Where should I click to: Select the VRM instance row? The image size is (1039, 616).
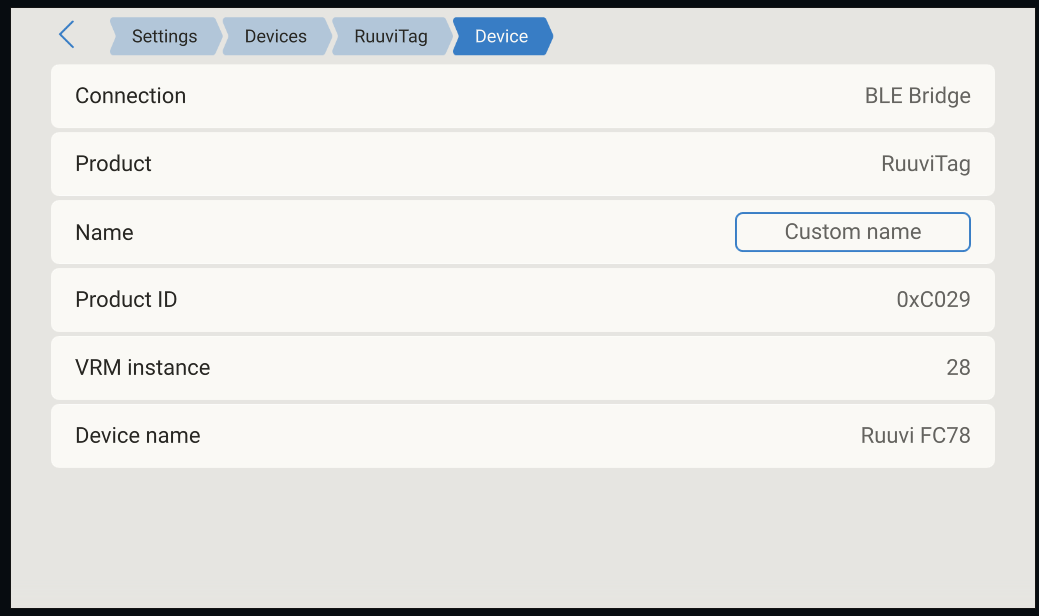pos(523,368)
